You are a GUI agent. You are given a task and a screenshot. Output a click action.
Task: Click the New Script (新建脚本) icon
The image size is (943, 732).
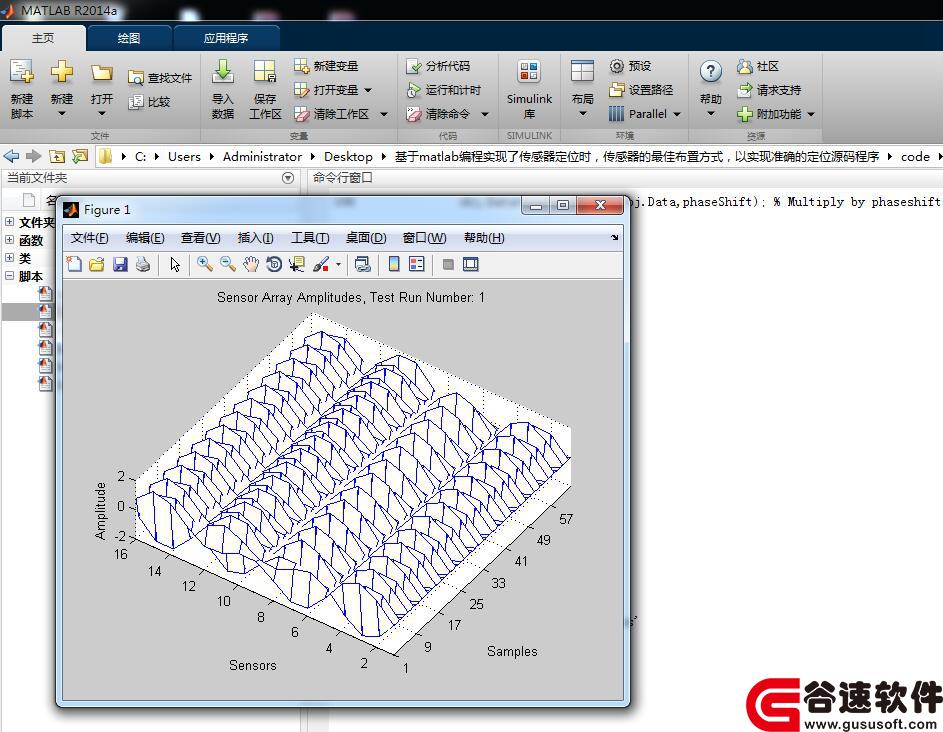[x=22, y=72]
